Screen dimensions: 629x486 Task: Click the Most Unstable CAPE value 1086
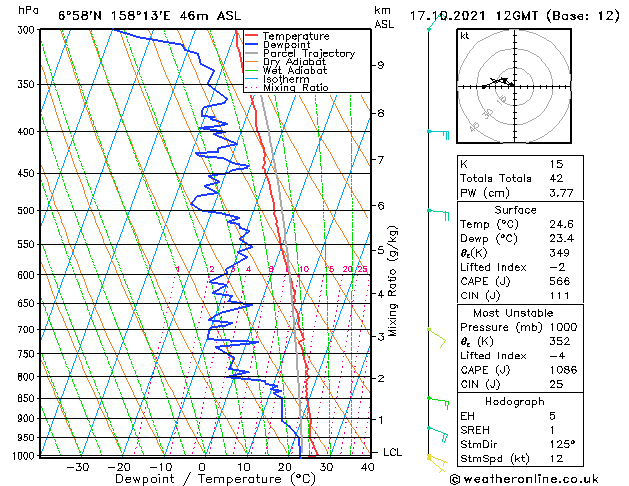coord(563,370)
